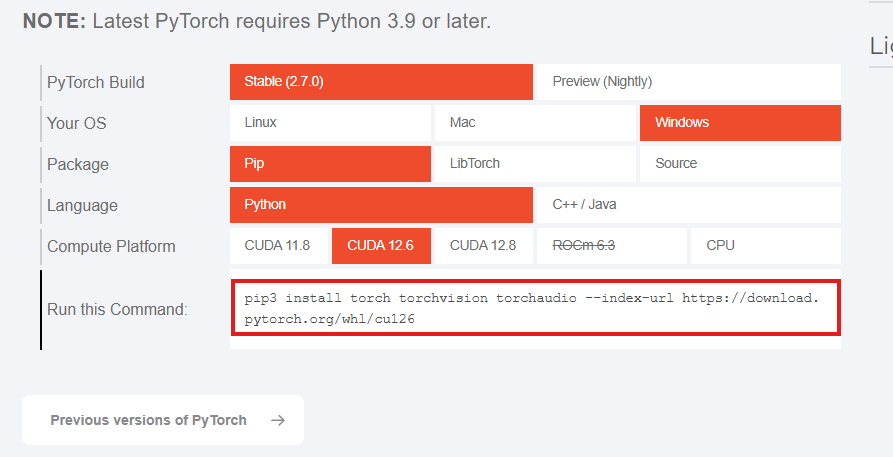
Task: Click the Language row label
Action: (x=82, y=205)
